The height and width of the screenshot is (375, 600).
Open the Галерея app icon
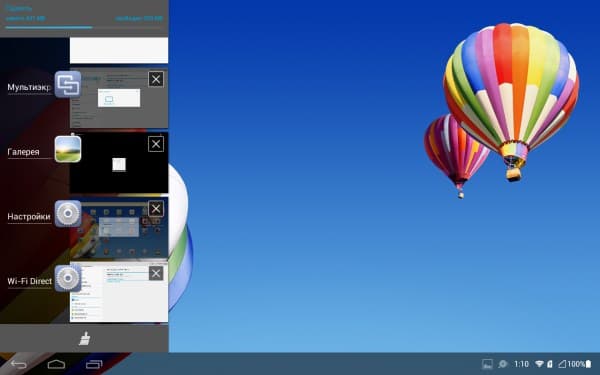pyautogui.click(x=68, y=149)
